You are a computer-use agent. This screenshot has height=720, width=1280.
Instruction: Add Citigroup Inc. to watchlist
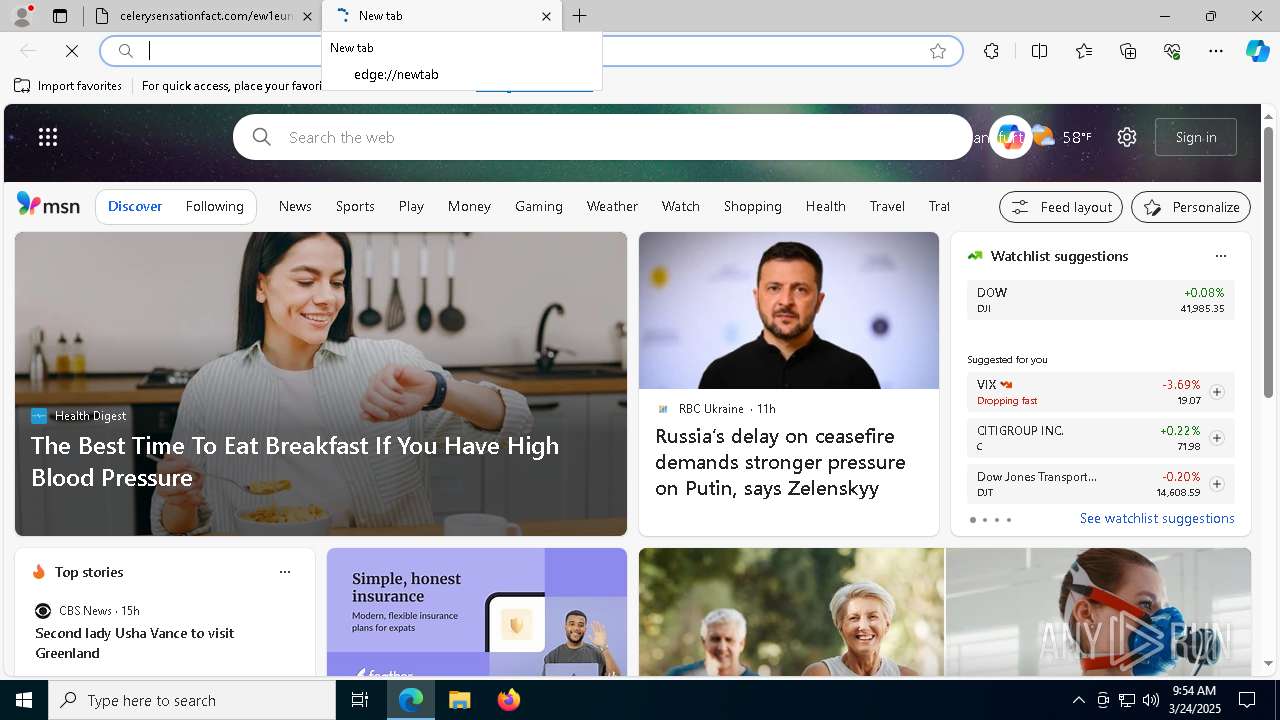pyautogui.click(x=1217, y=438)
